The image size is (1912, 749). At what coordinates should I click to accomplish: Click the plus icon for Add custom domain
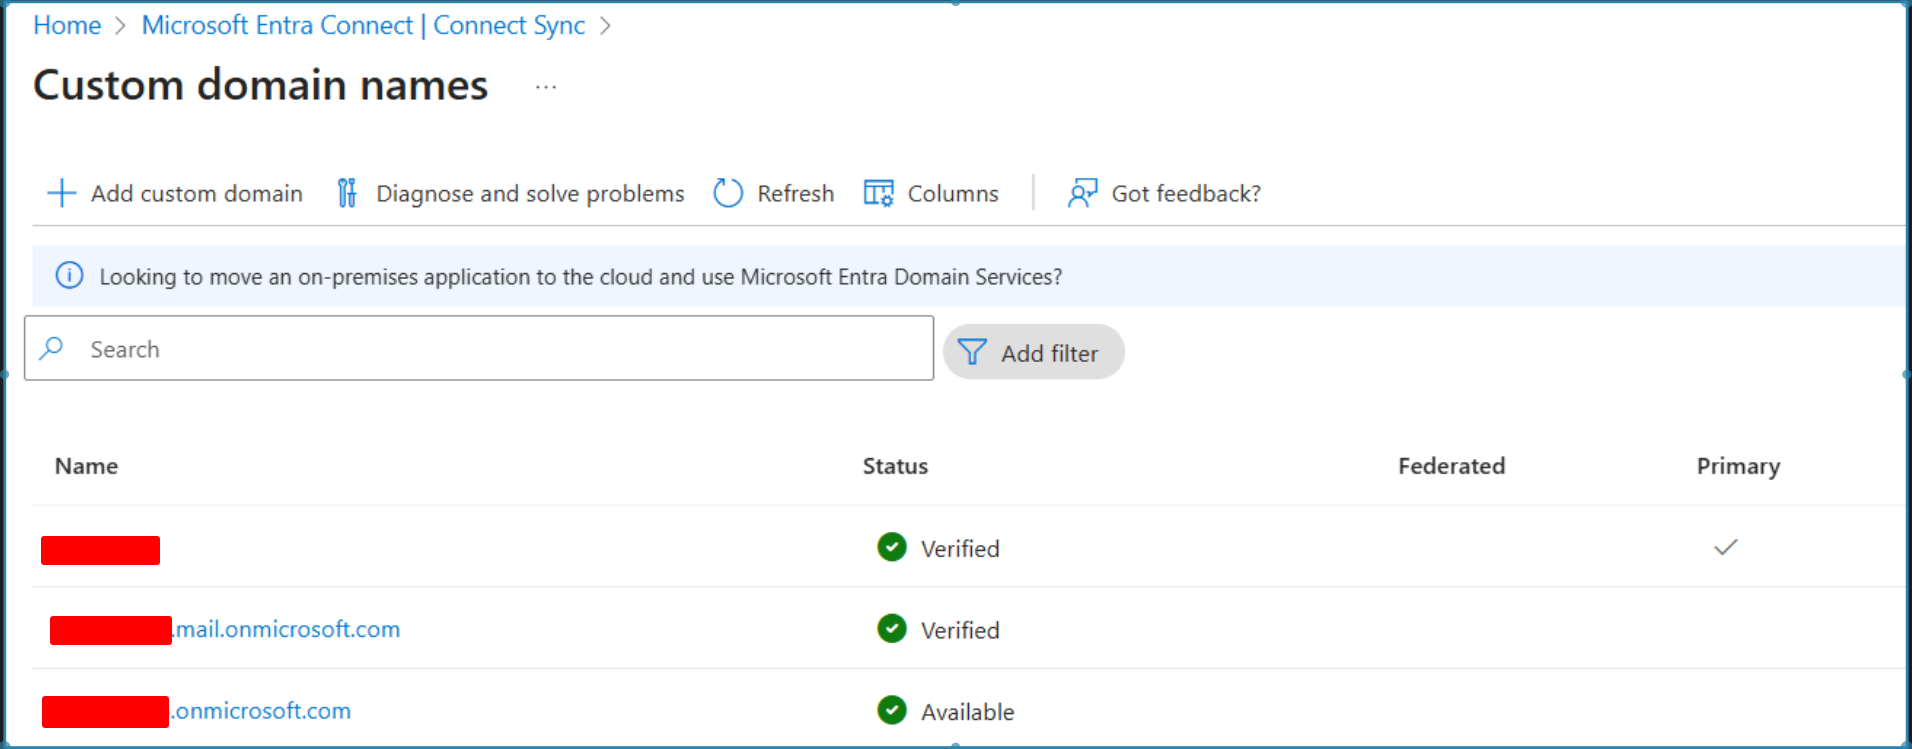click(62, 193)
